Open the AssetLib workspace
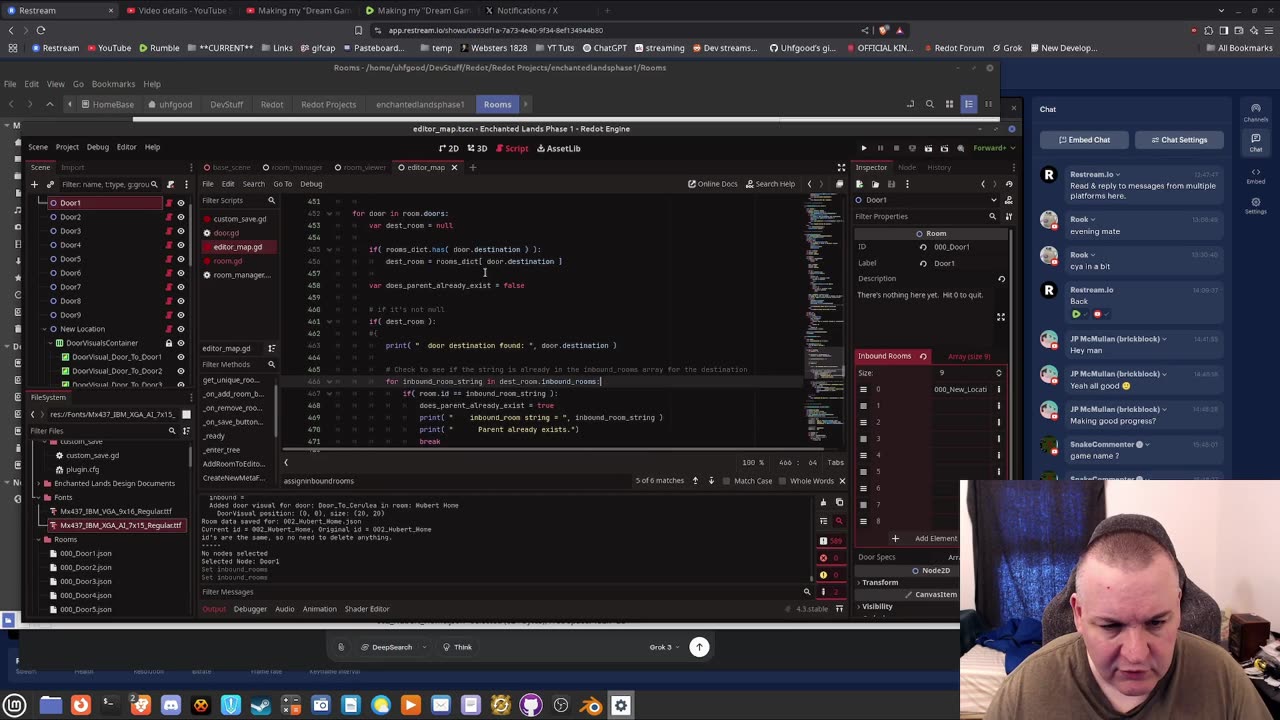Image resolution: width=1280 pixels, height=720 pixels. [x=558, y=148]
